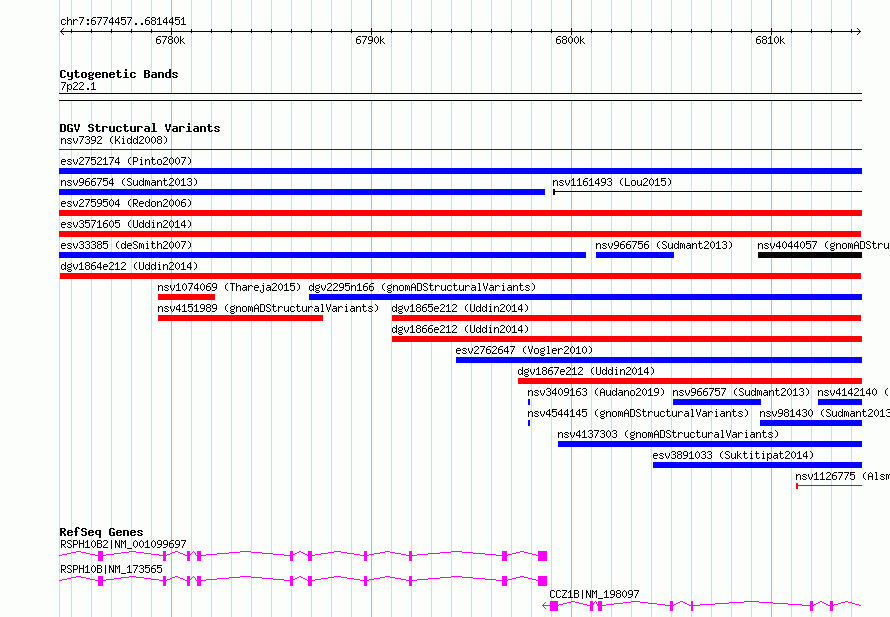
Task: Select esv2762647 (Vogler2010) label
Action: click(x=524, y=350)
